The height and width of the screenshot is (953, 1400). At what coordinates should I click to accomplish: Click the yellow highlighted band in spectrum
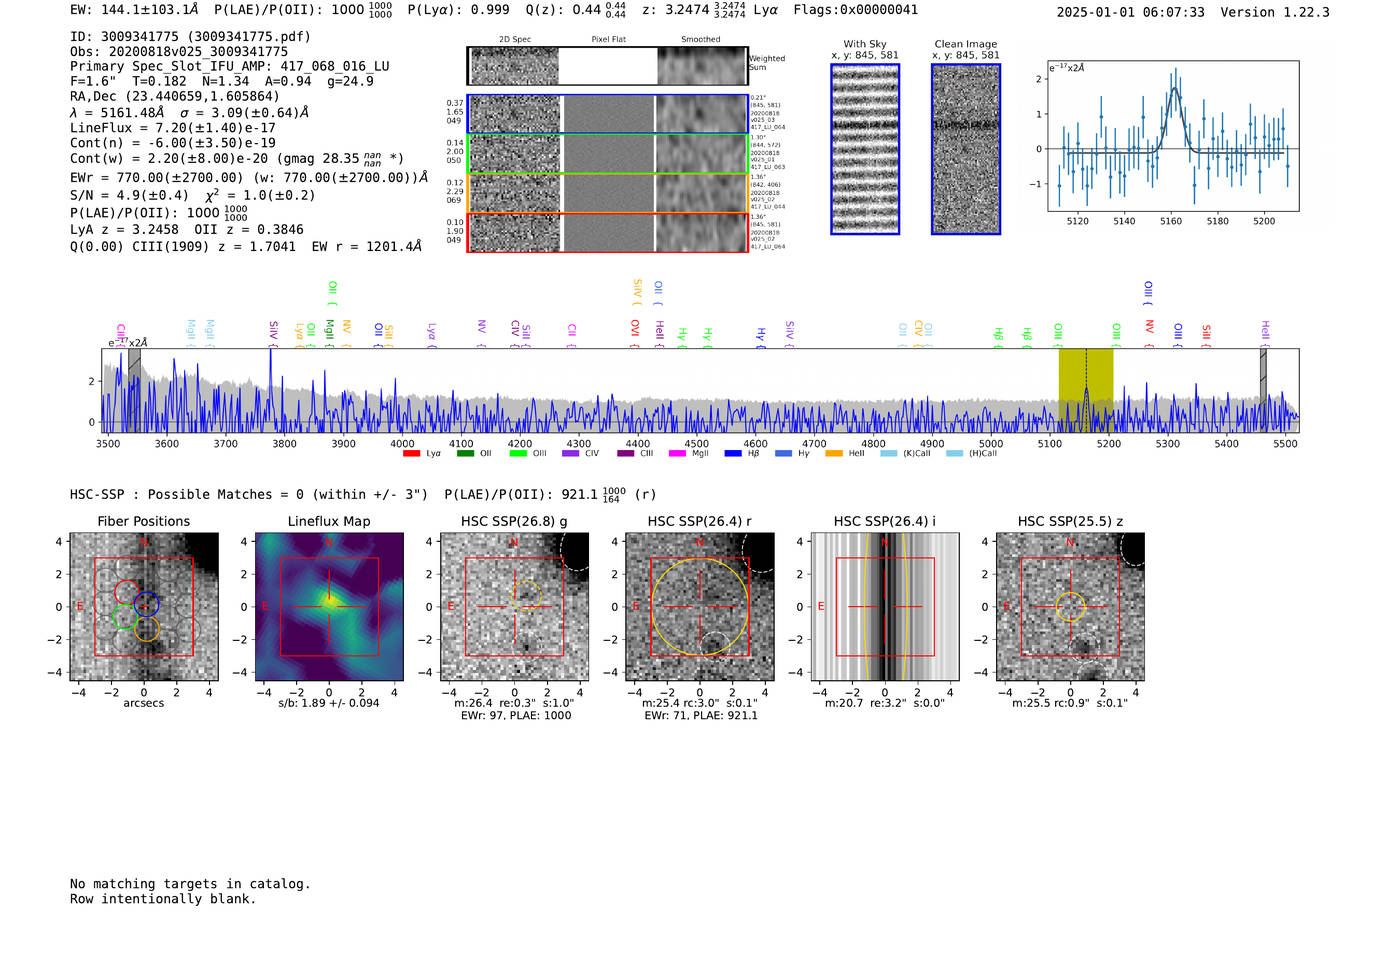point(1086,390)
